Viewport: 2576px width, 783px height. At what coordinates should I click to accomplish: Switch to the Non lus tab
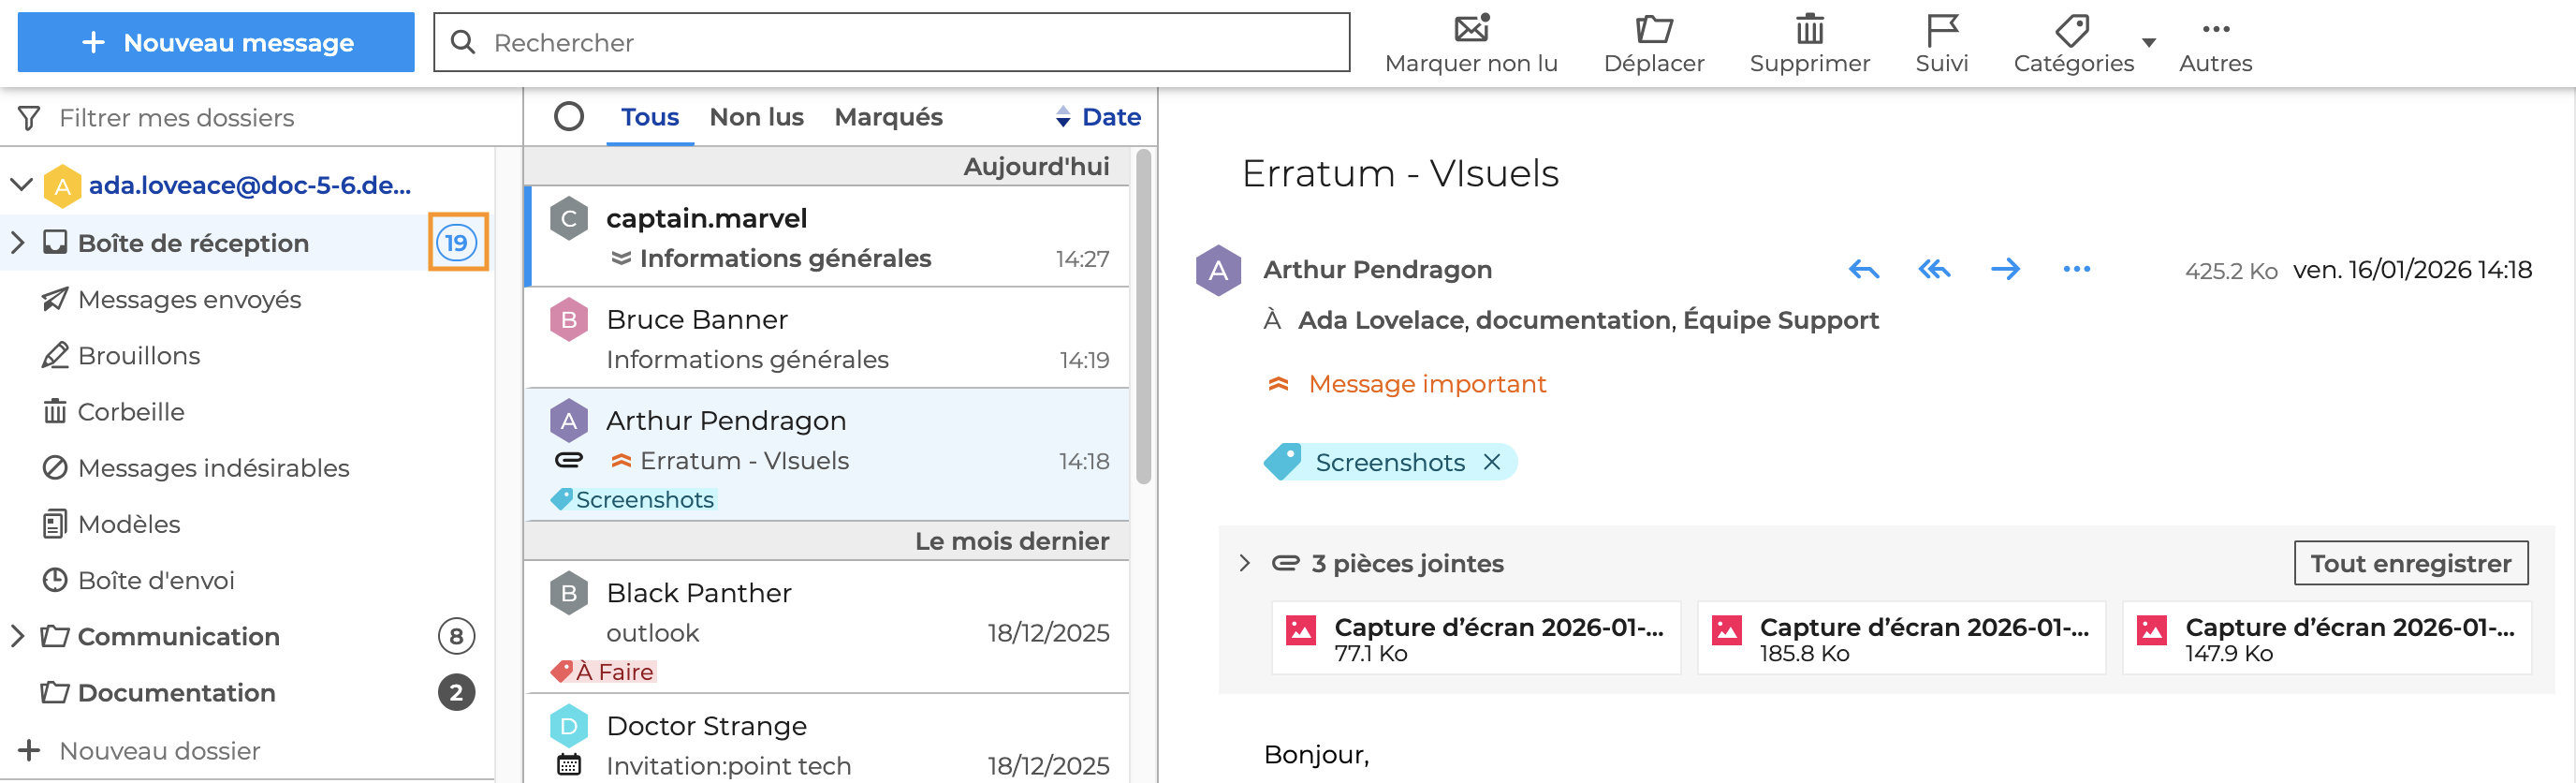pos(756,117)
